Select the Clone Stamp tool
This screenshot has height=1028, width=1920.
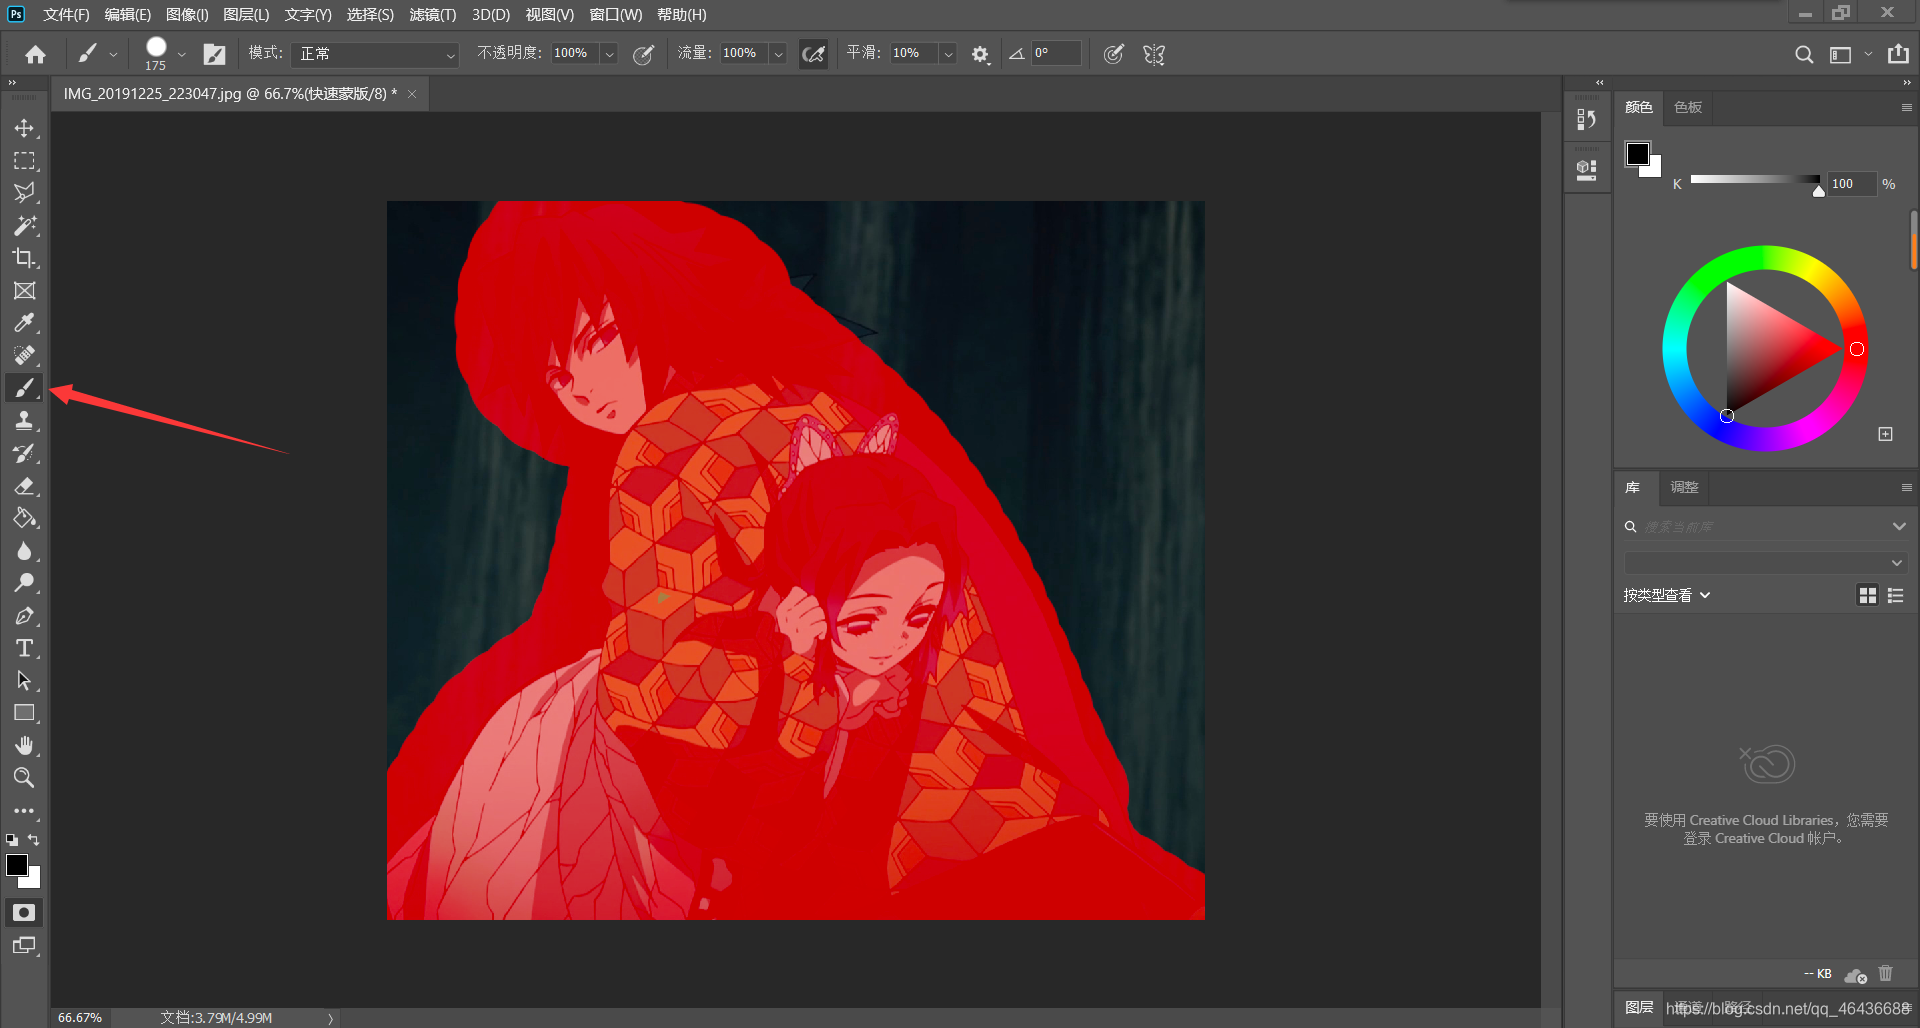(24, 420)
